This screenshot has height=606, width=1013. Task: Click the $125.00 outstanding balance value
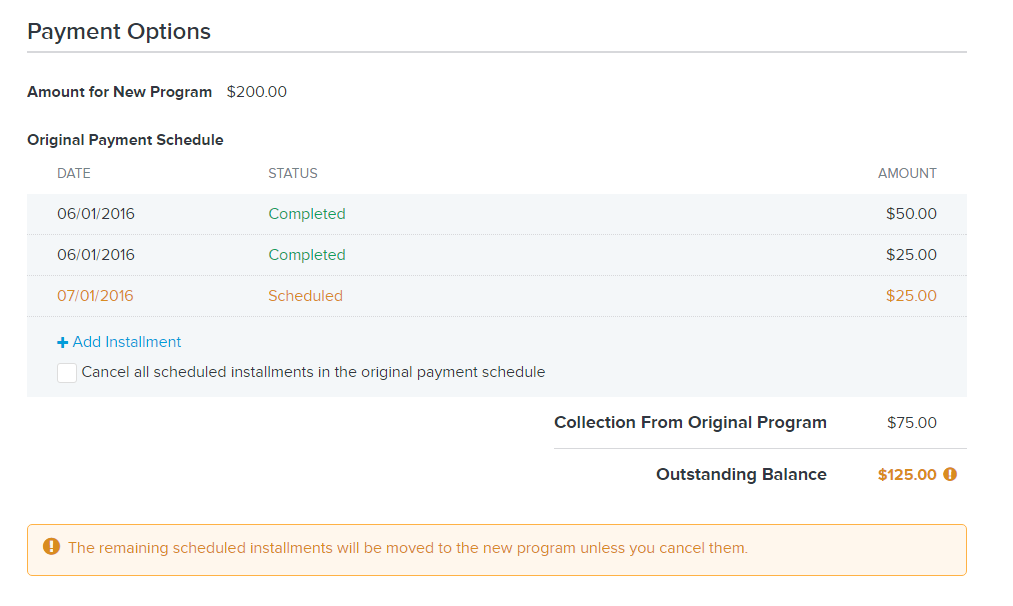coord(907,475)
